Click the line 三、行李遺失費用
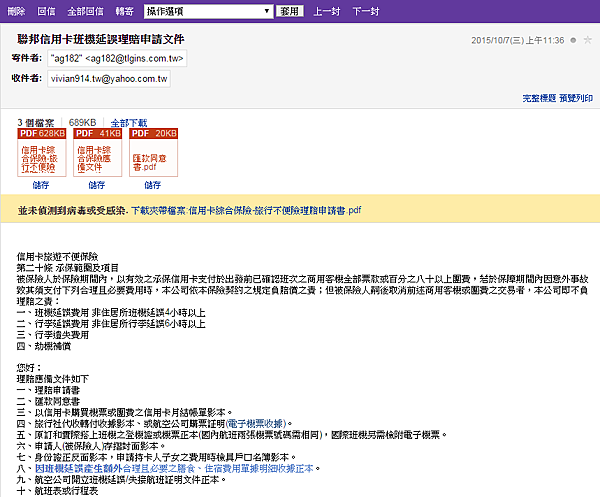The height and width of the screenshot is (497, 600). click(x=53, y=335)
